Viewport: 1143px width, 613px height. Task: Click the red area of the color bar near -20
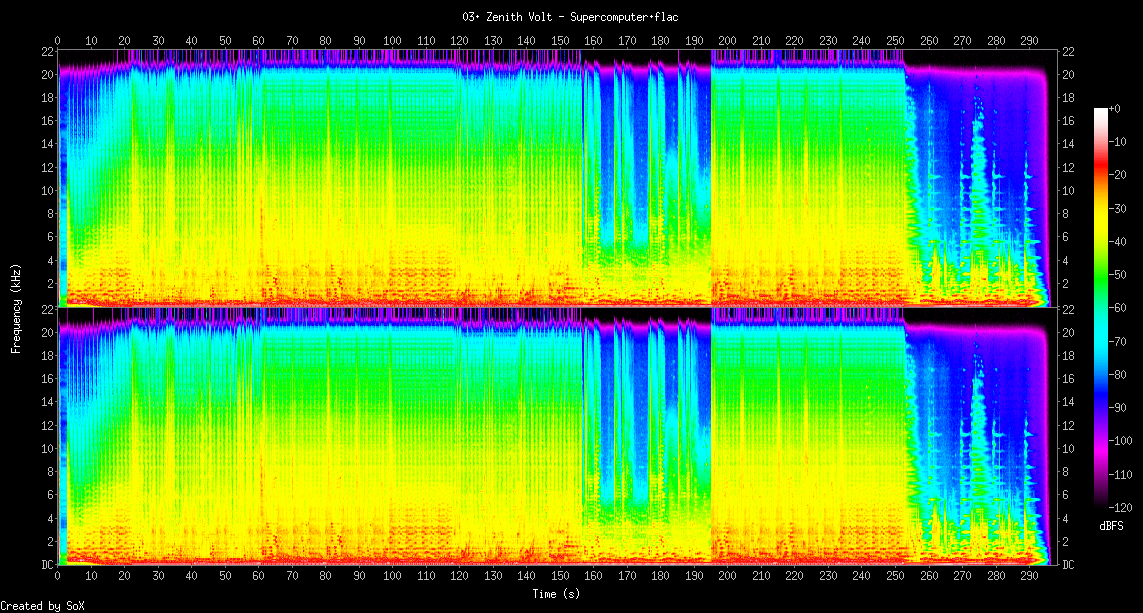pos(1101,174)
